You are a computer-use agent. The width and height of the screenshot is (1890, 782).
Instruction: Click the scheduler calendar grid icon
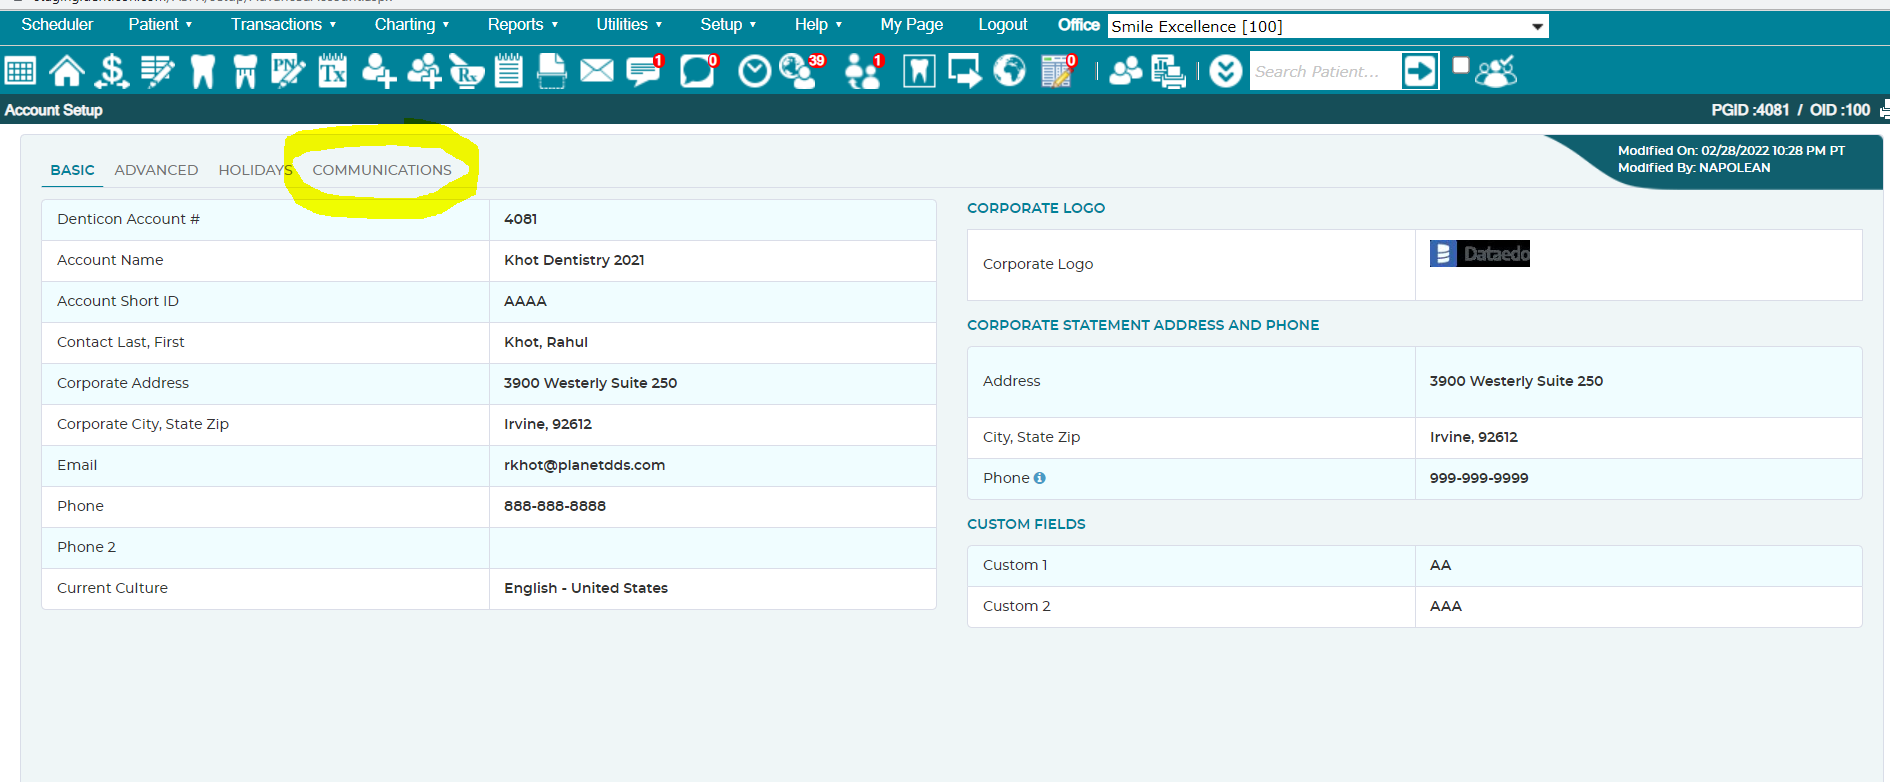(x=20, y=71)
